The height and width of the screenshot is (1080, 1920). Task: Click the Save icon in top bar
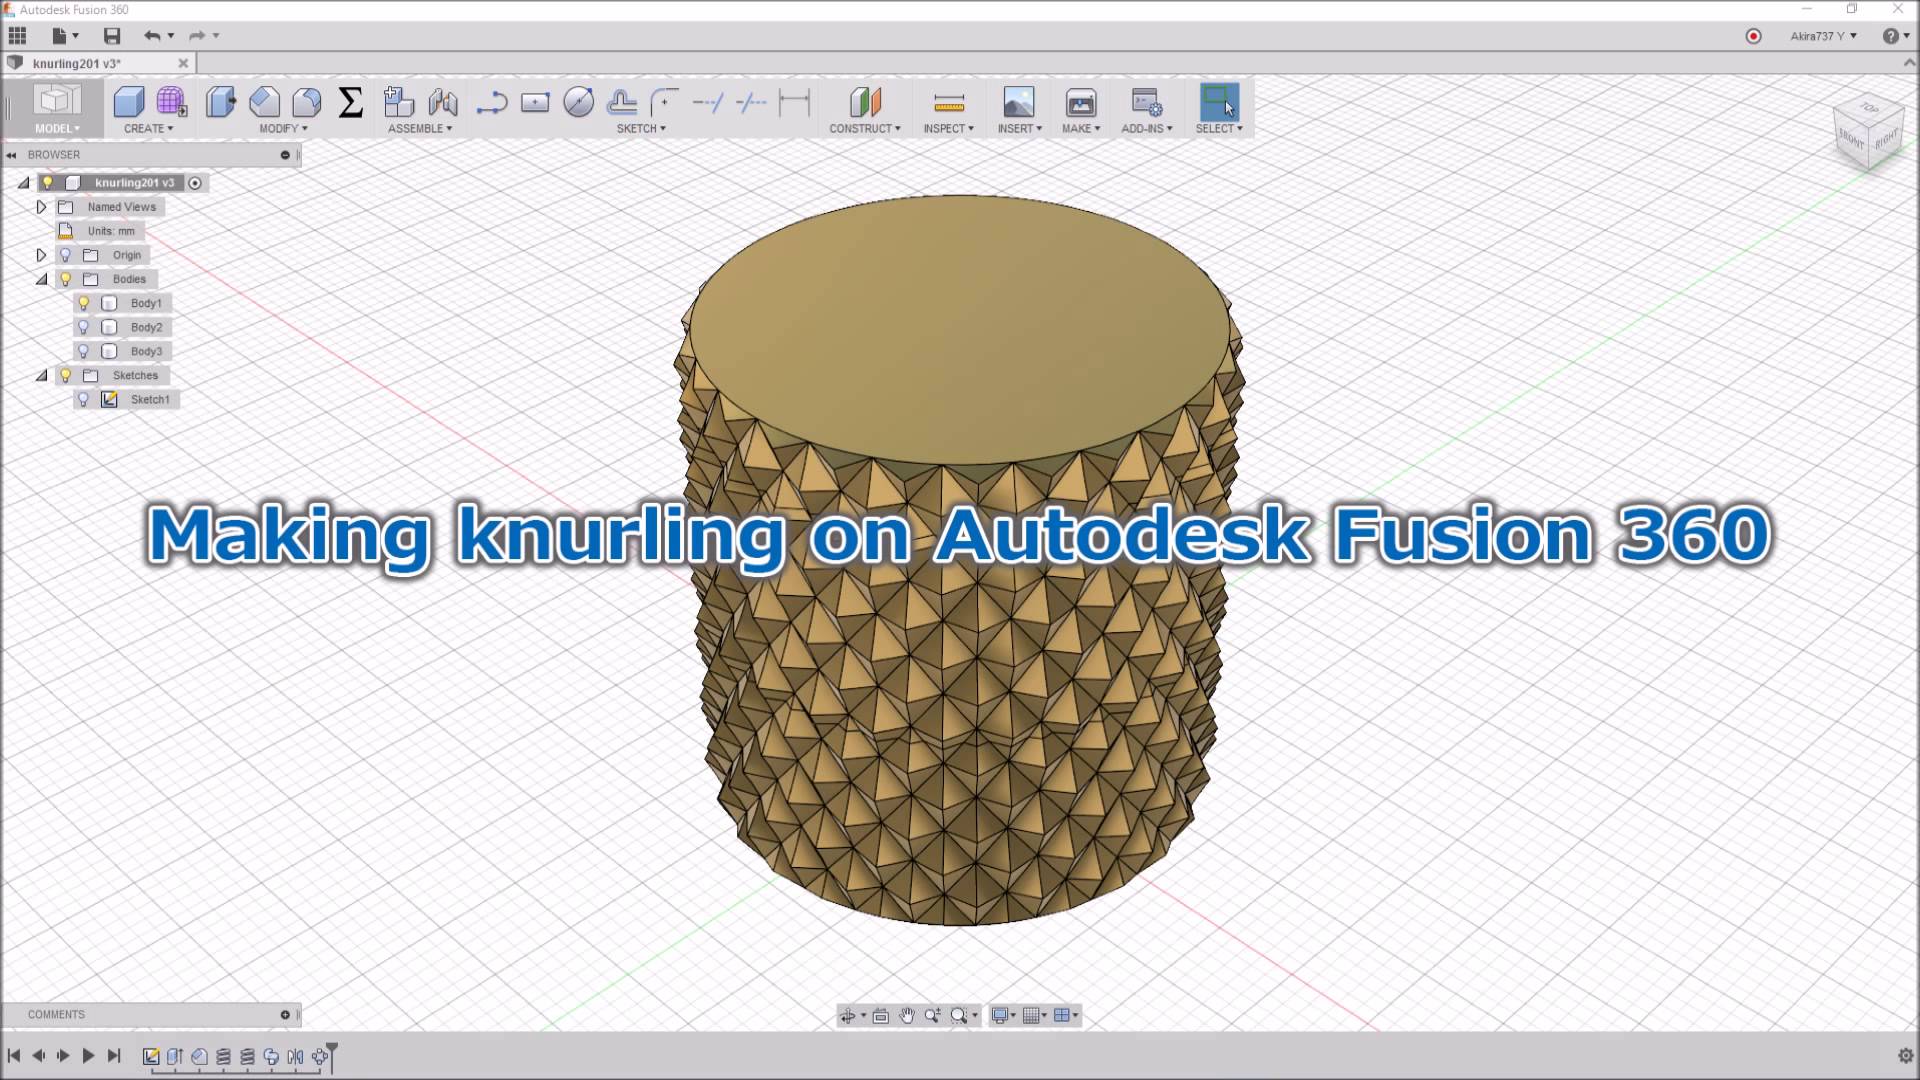pos(112,36)
